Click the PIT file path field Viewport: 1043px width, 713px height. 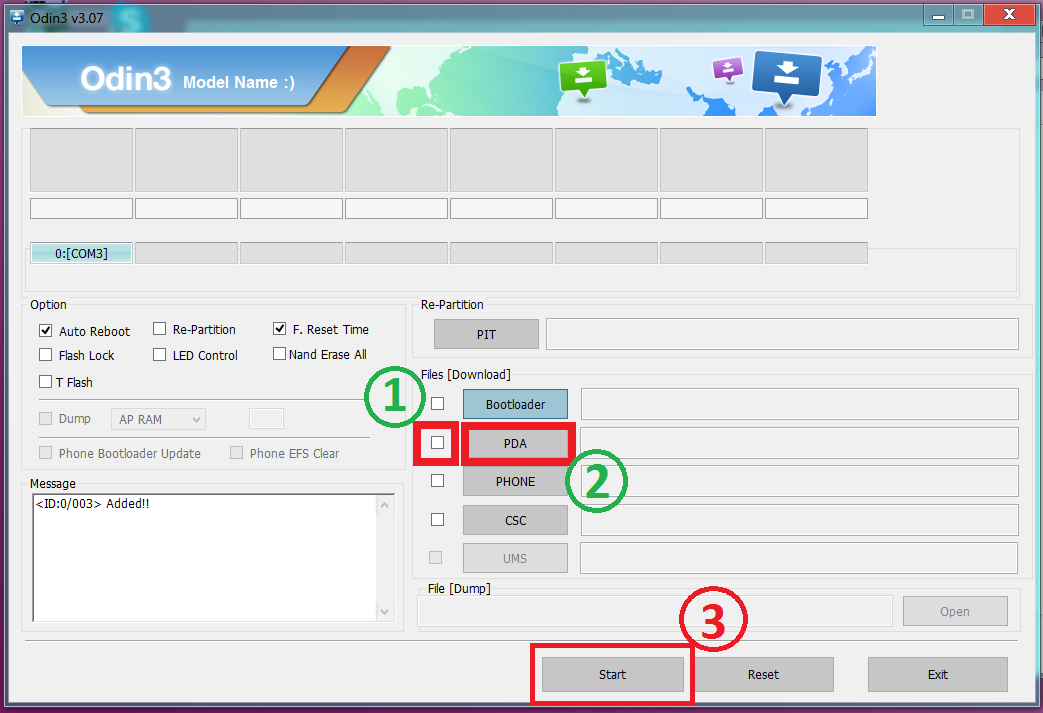point(782,334)
